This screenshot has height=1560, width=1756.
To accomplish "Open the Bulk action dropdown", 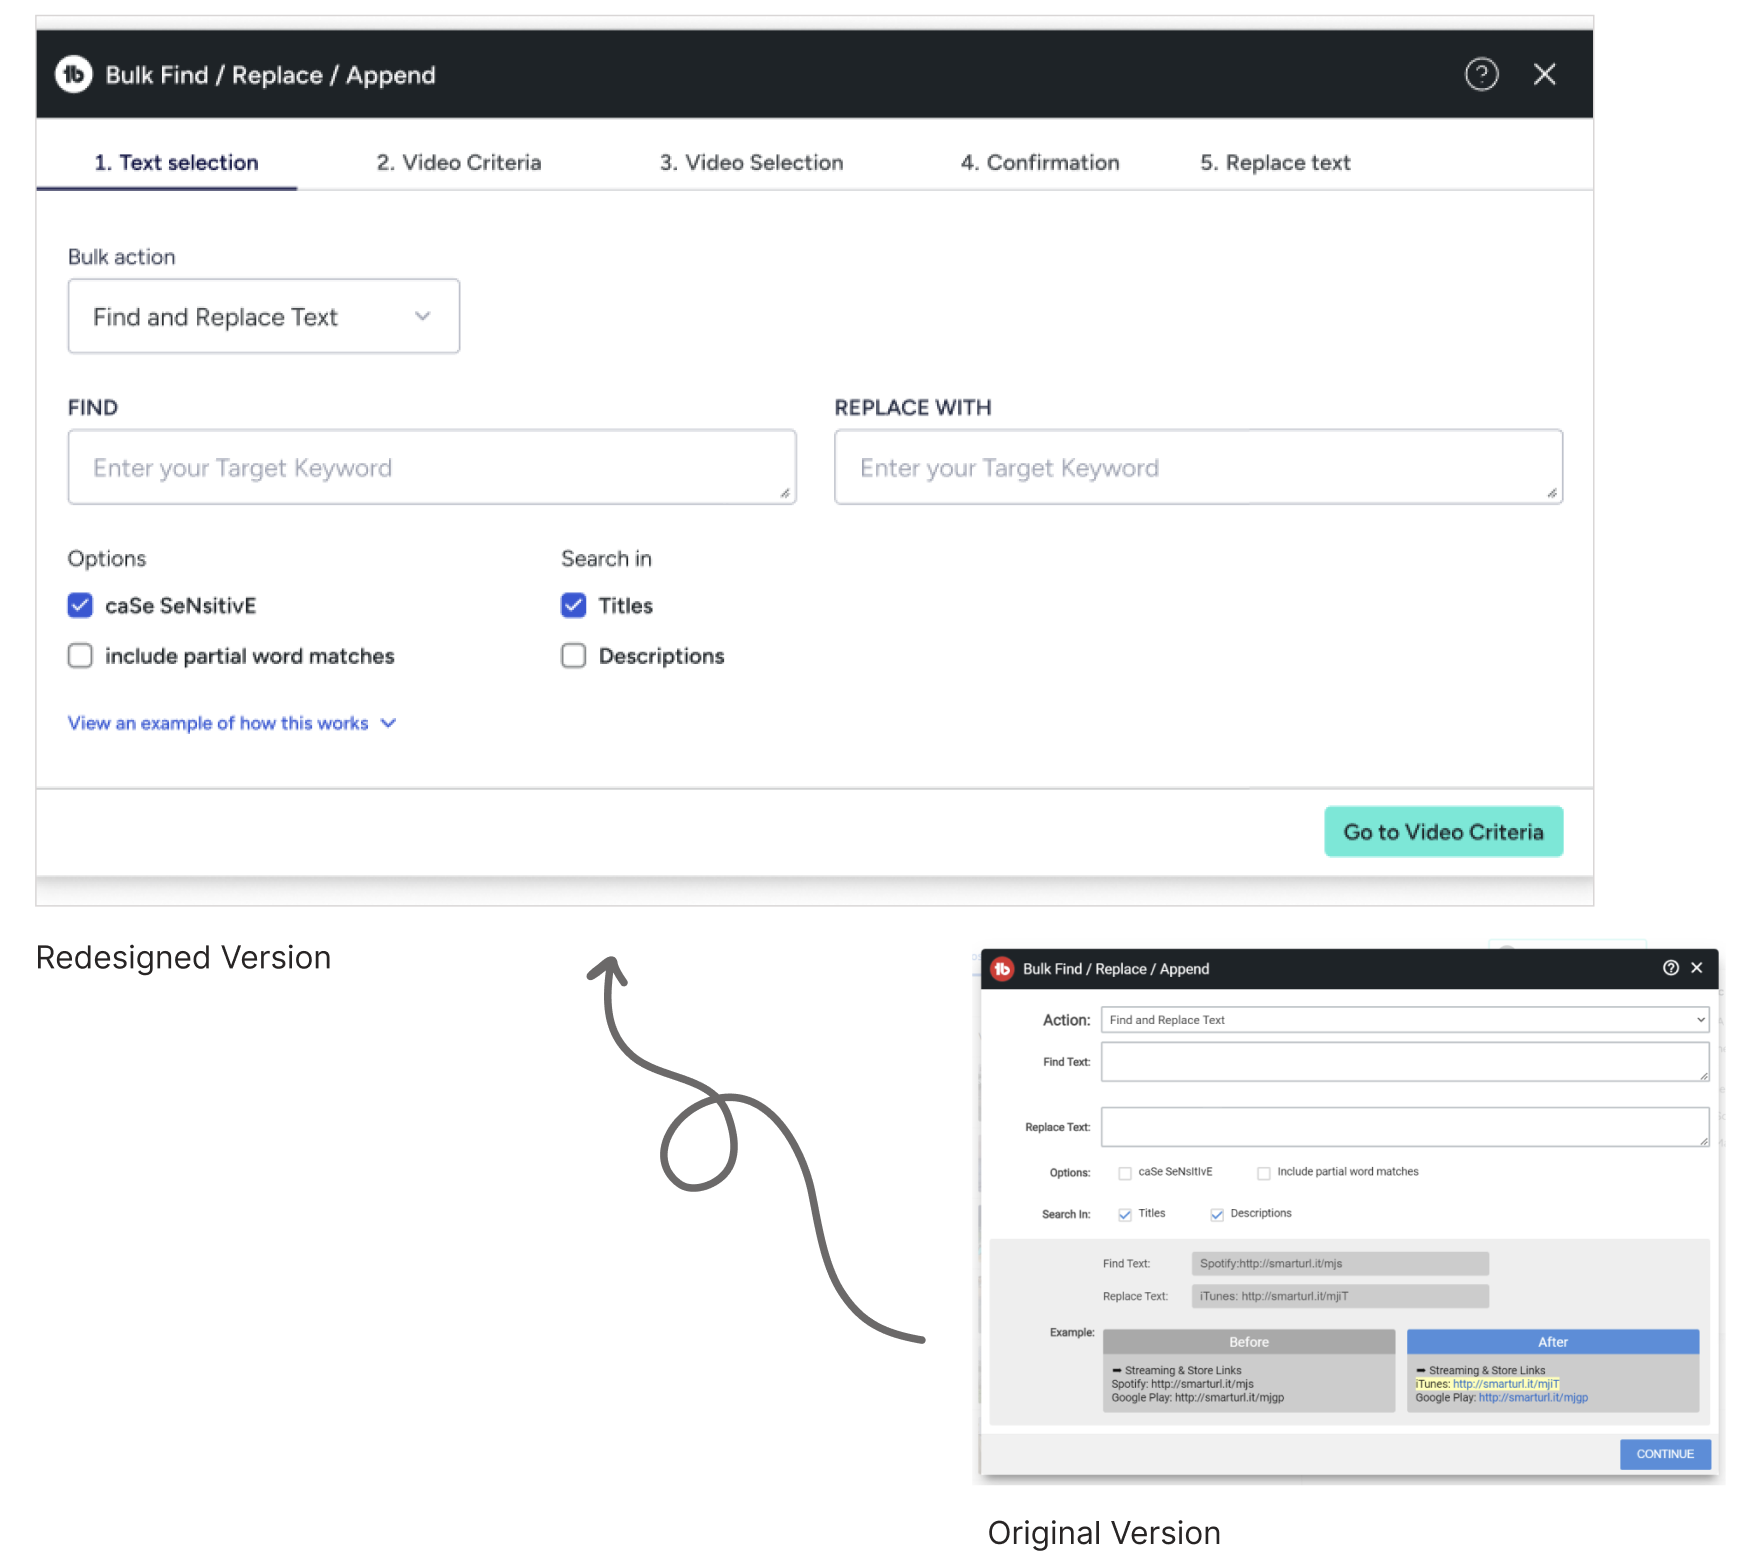I will [x=263, y=317].
